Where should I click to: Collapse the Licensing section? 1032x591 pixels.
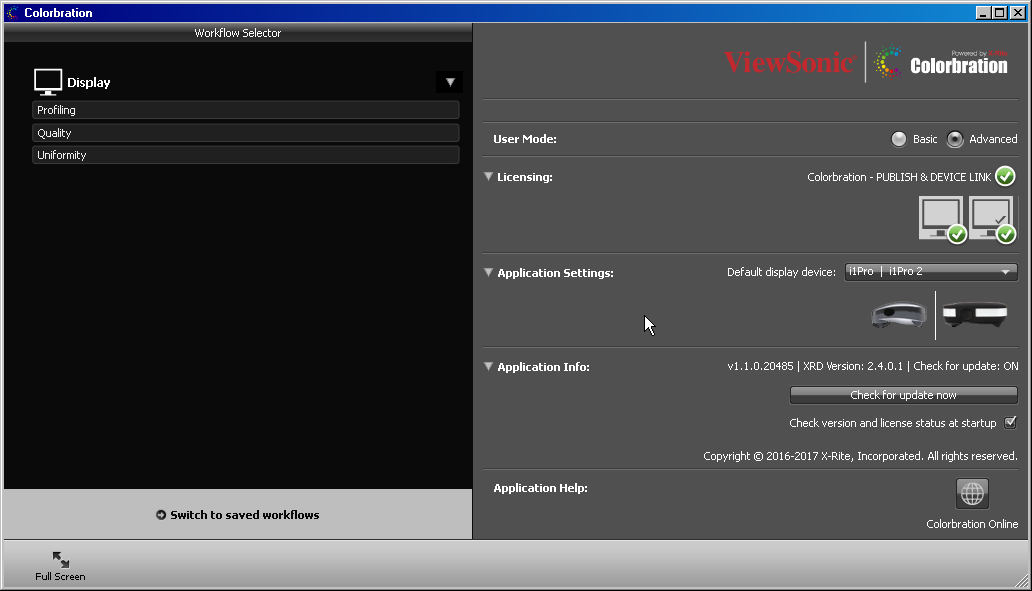click(488, 176)
